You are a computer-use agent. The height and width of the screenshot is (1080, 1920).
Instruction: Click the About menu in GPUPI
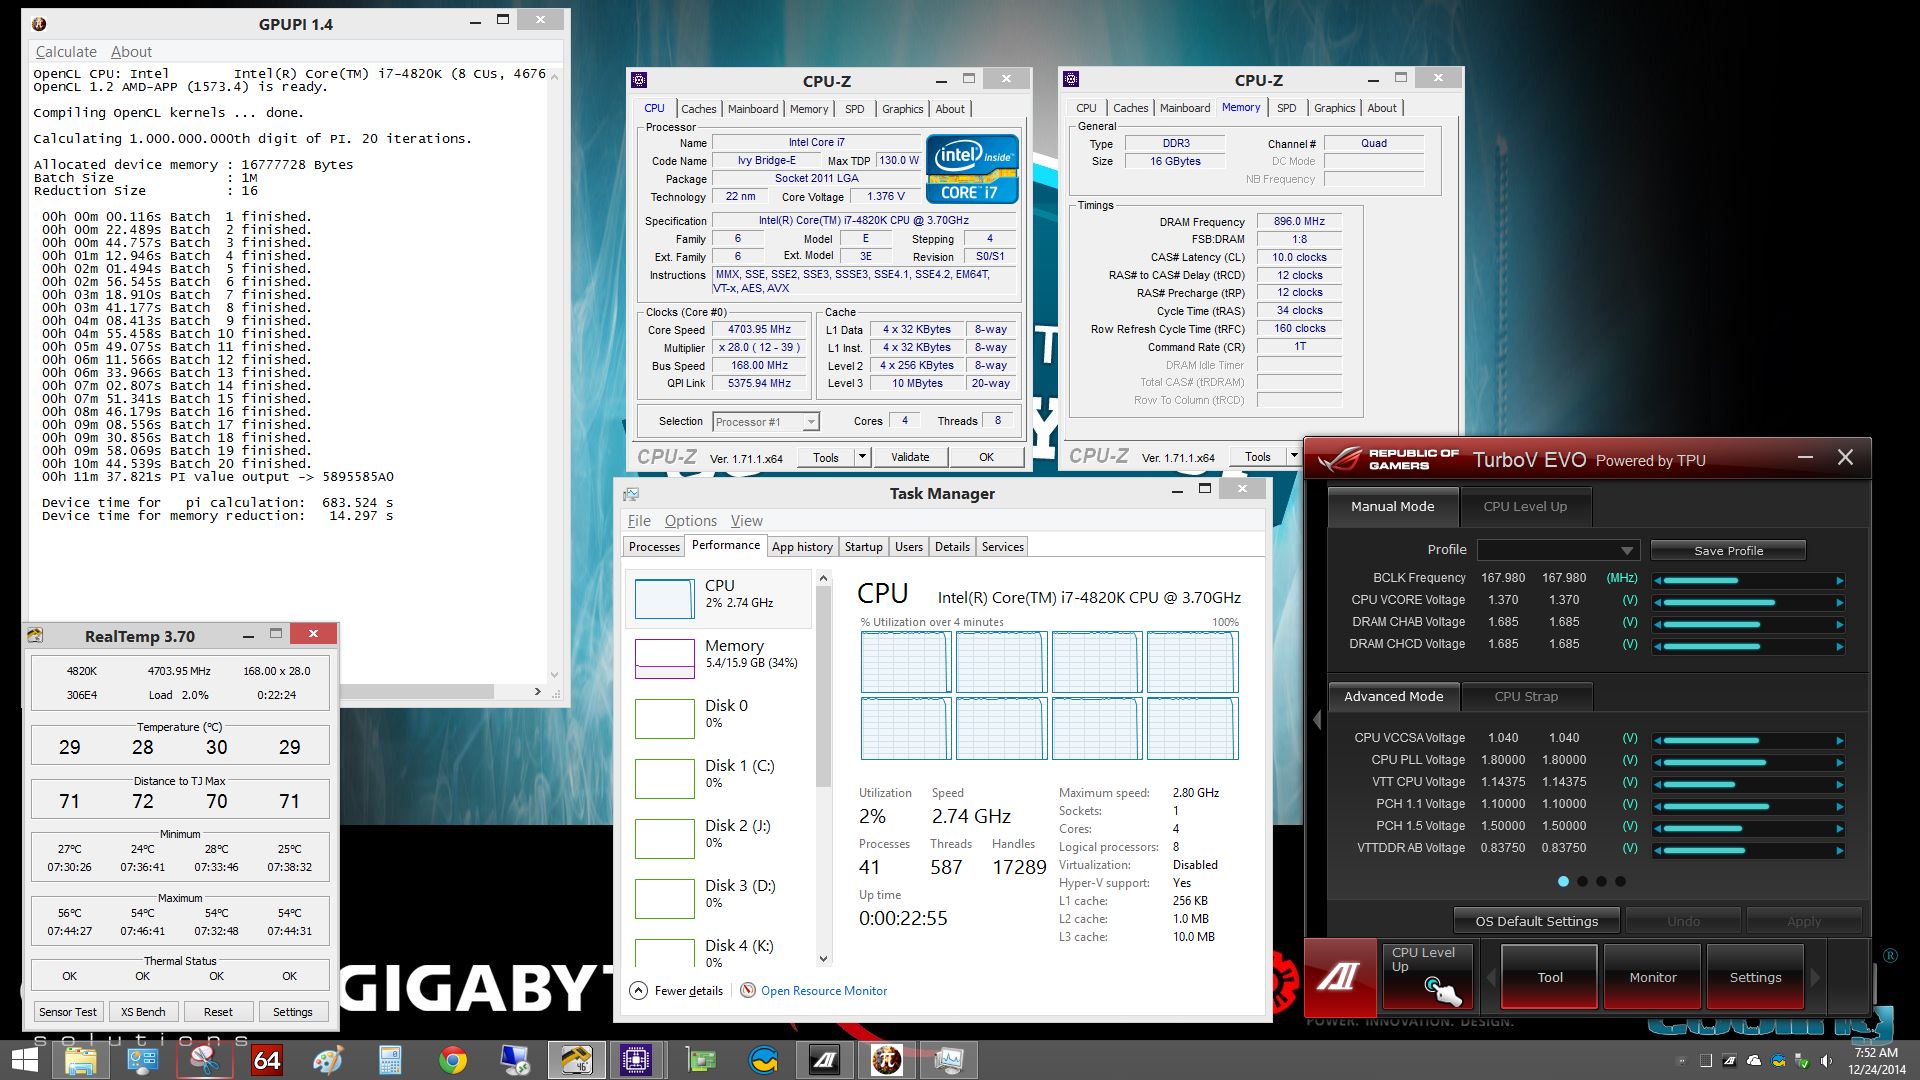click(131, 52)
